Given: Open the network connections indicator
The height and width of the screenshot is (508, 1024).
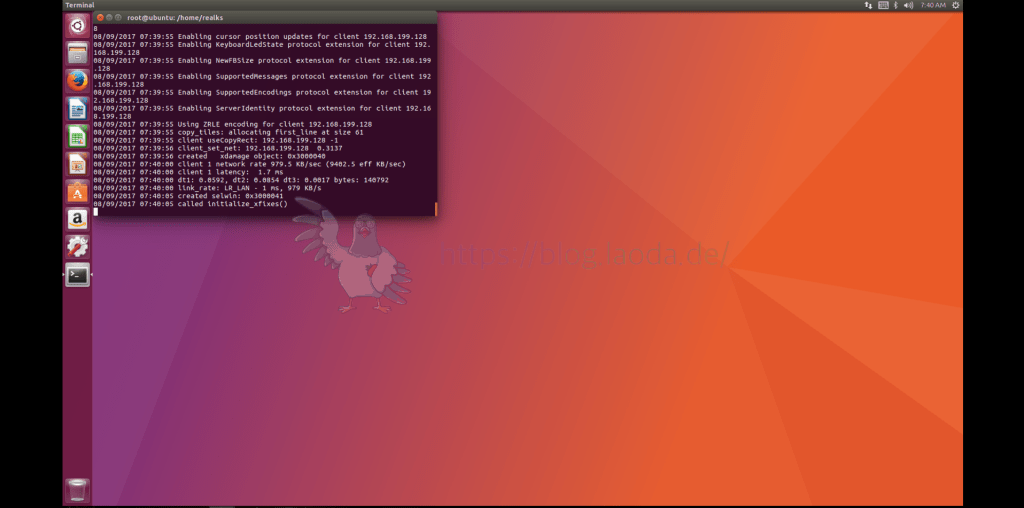Looking at the screenshot, I should (x=868, y=5).
